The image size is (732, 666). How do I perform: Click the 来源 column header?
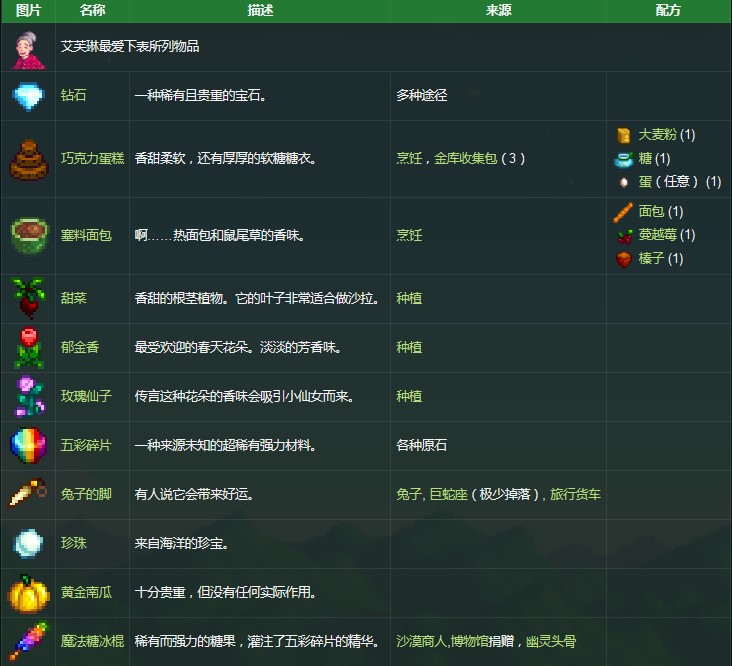(498, 10)
